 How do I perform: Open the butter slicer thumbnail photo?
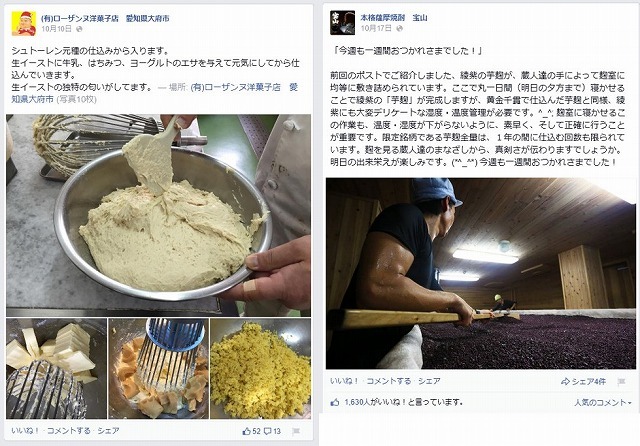tap(57, 369)
